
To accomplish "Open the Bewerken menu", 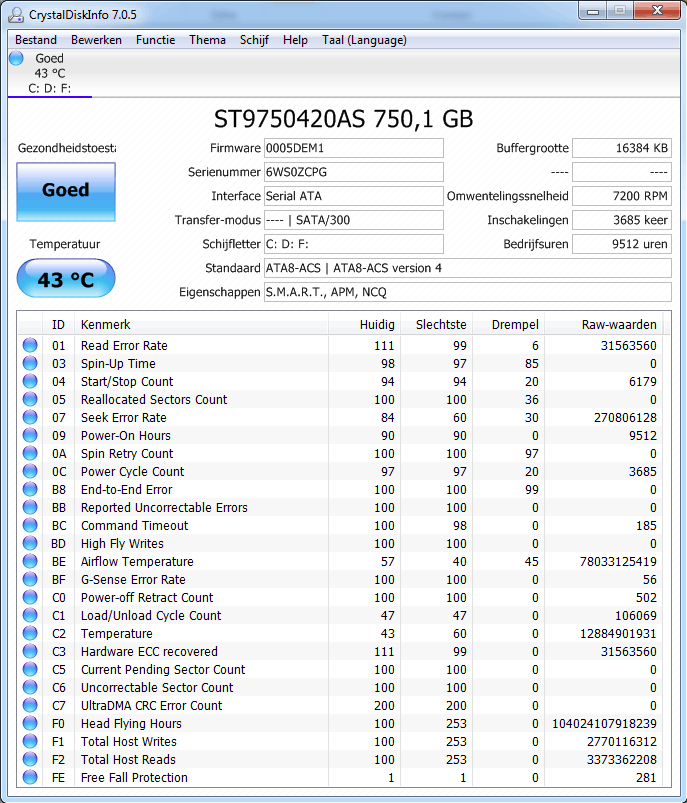I will [x=96, y=40].
